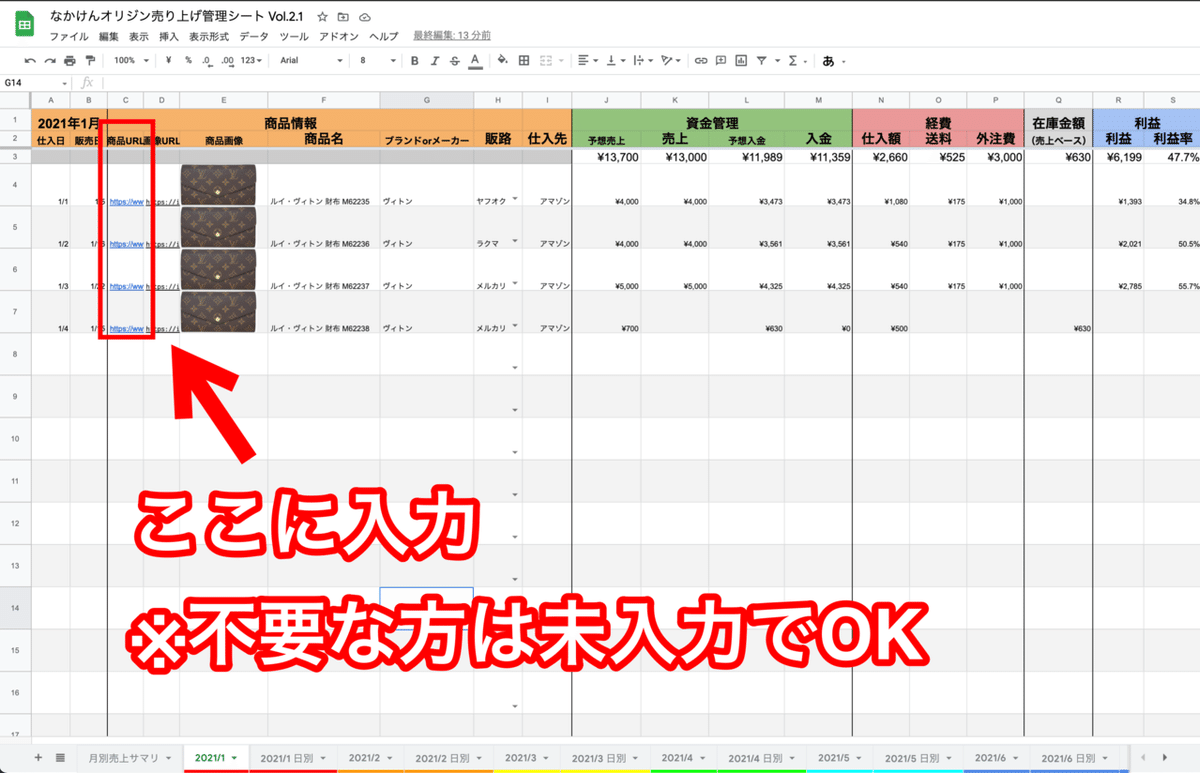Screen dimensions: 1200x773
Task: Insert a comment via toolbar
Action: 720,60
